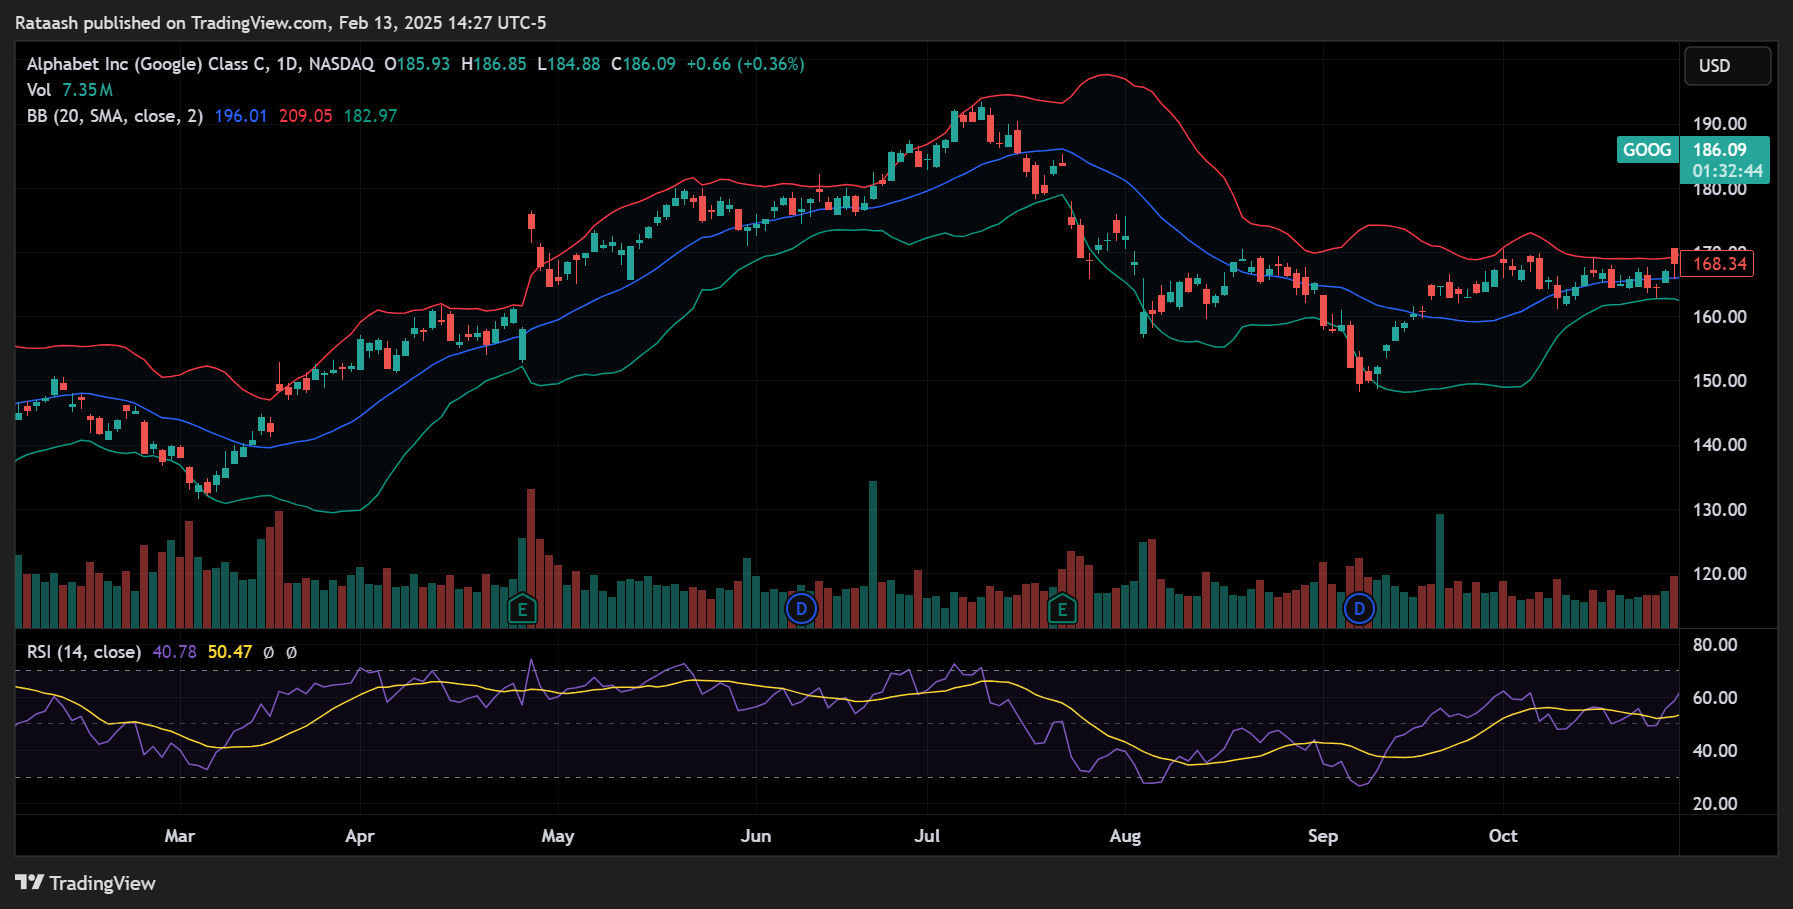The image size is (1793, 909).
Task: Click the 160.00 price axis label
Action: [1720, 317]
